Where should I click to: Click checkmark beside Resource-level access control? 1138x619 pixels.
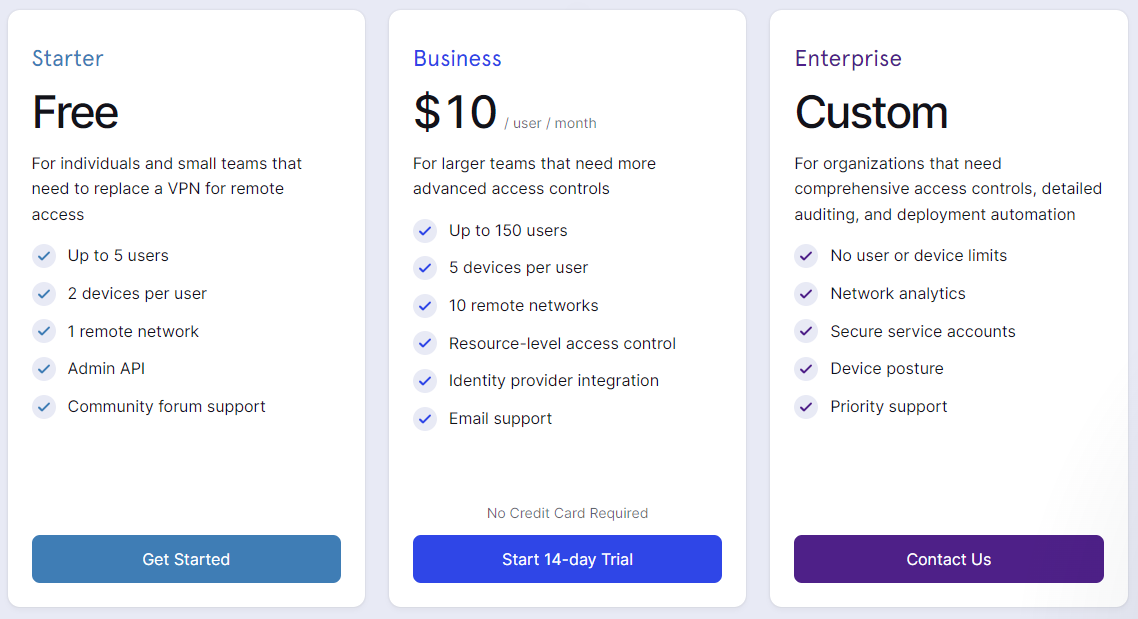(x=425, y=343)
